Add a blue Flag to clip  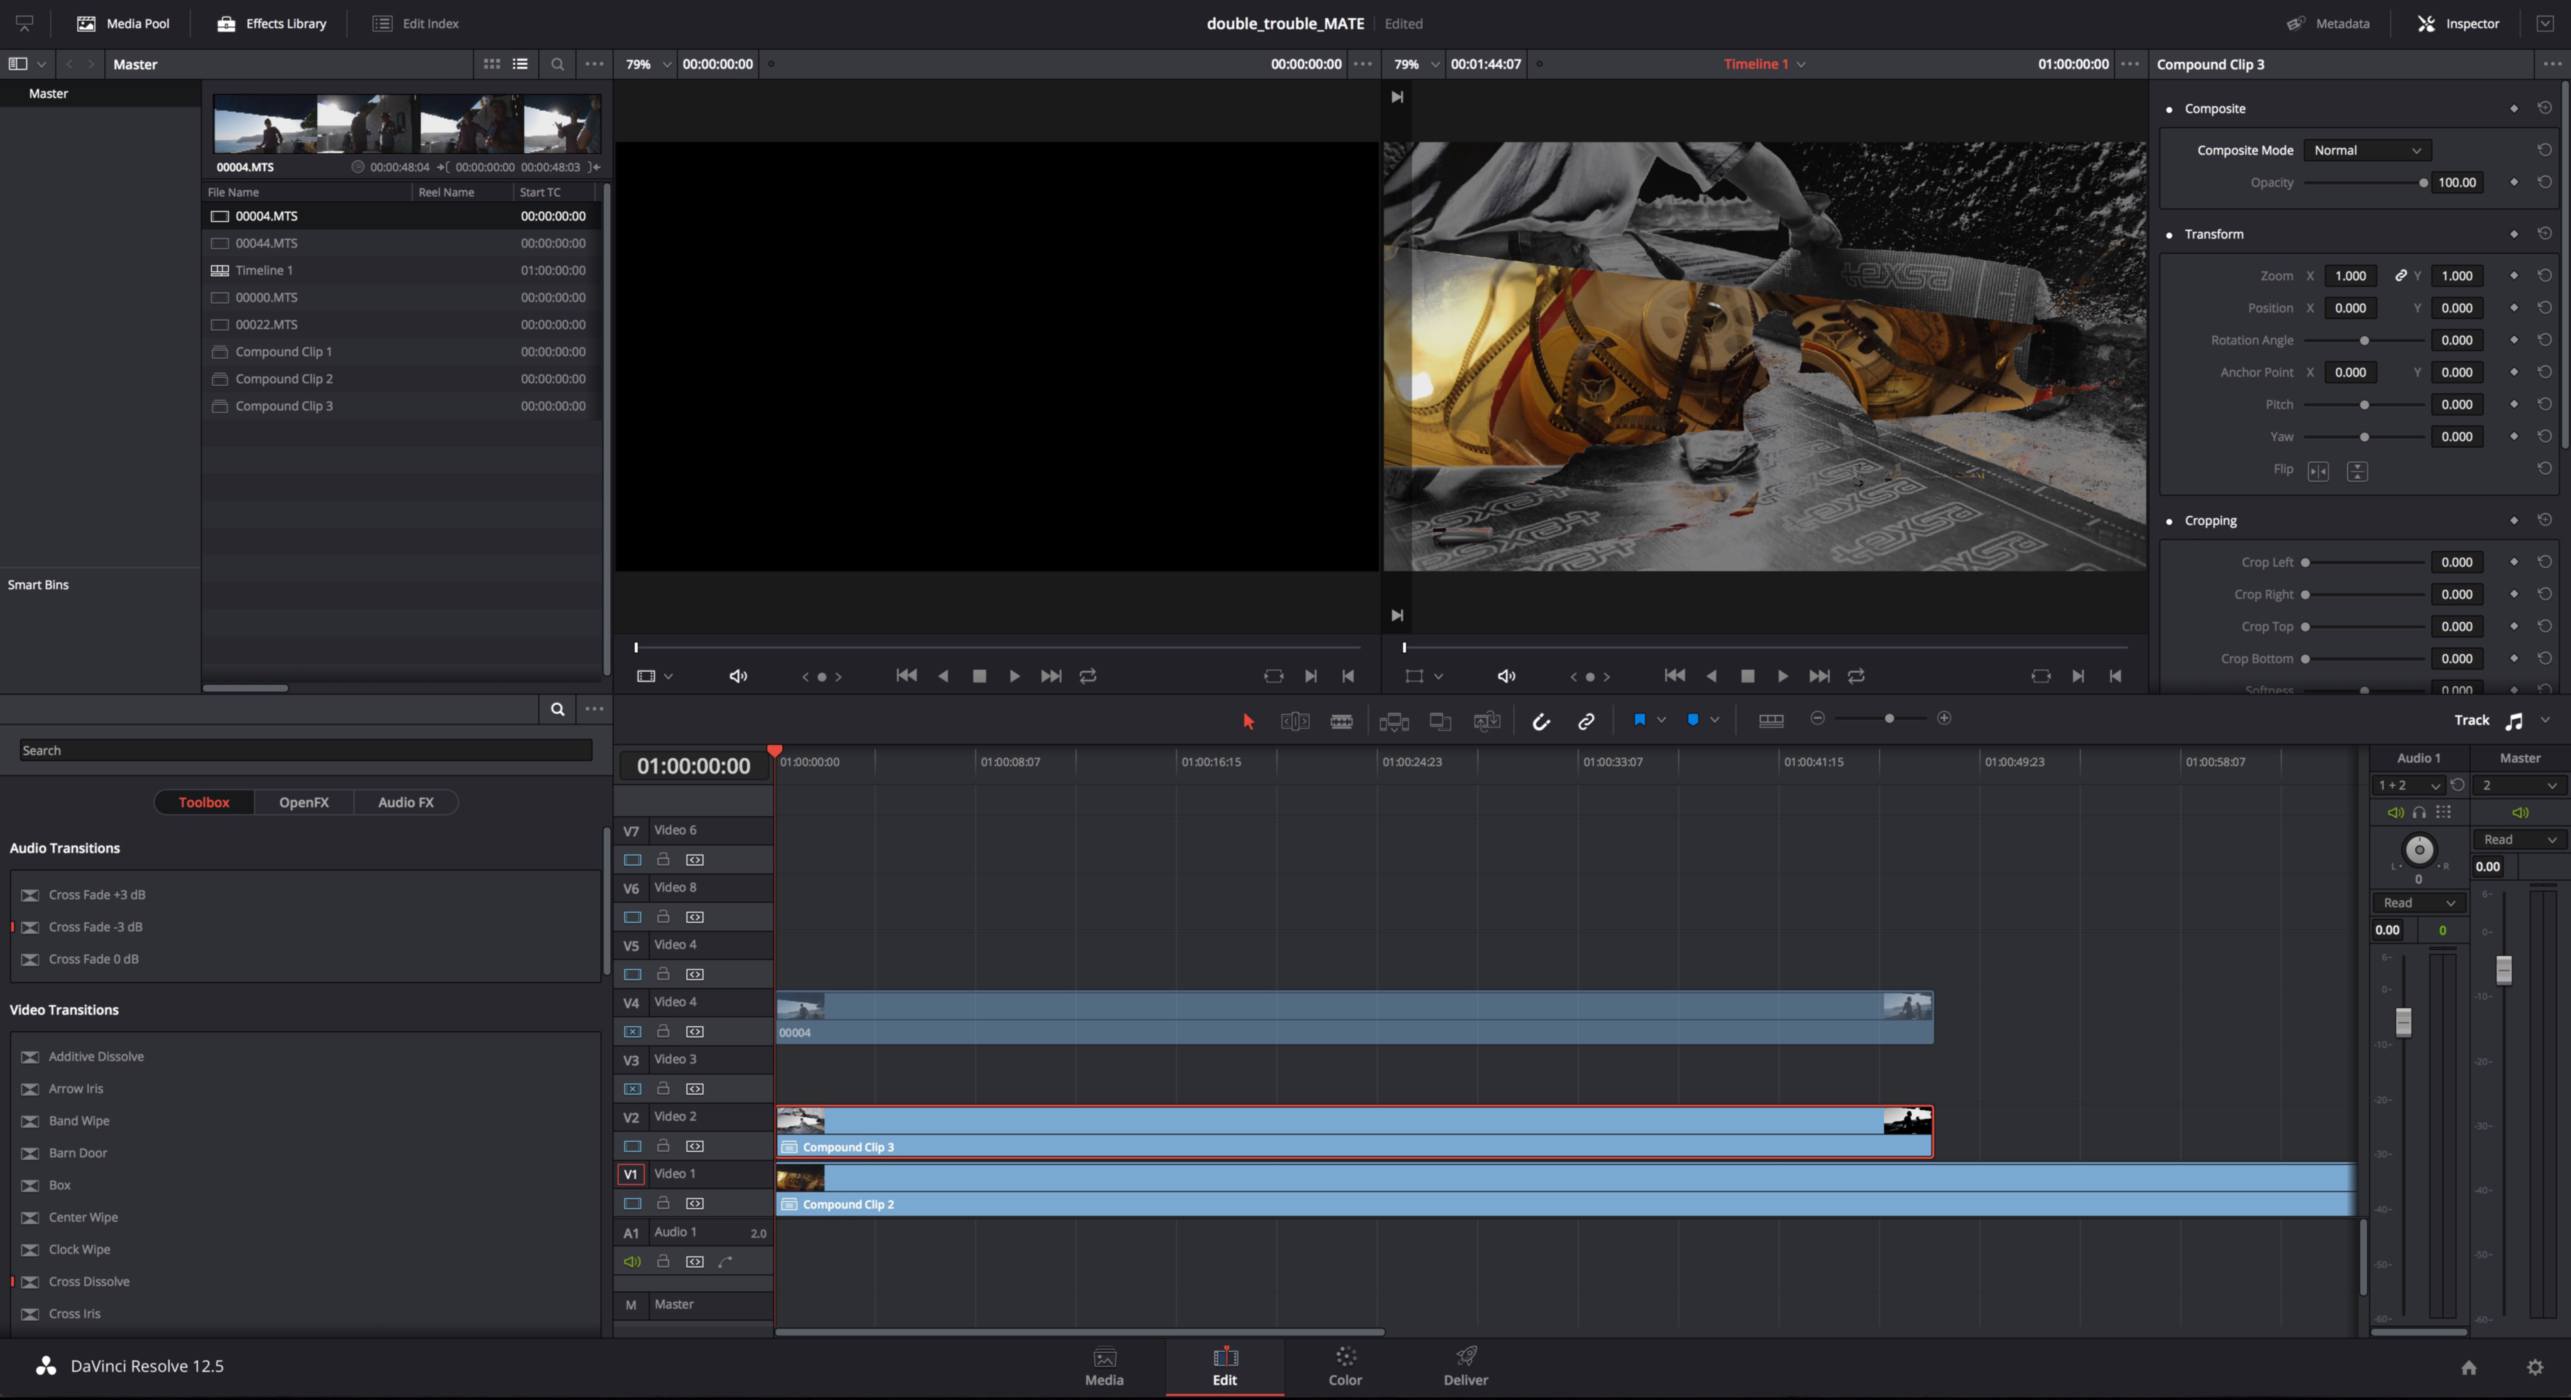pyautogui.click(x=1639, y=720)
